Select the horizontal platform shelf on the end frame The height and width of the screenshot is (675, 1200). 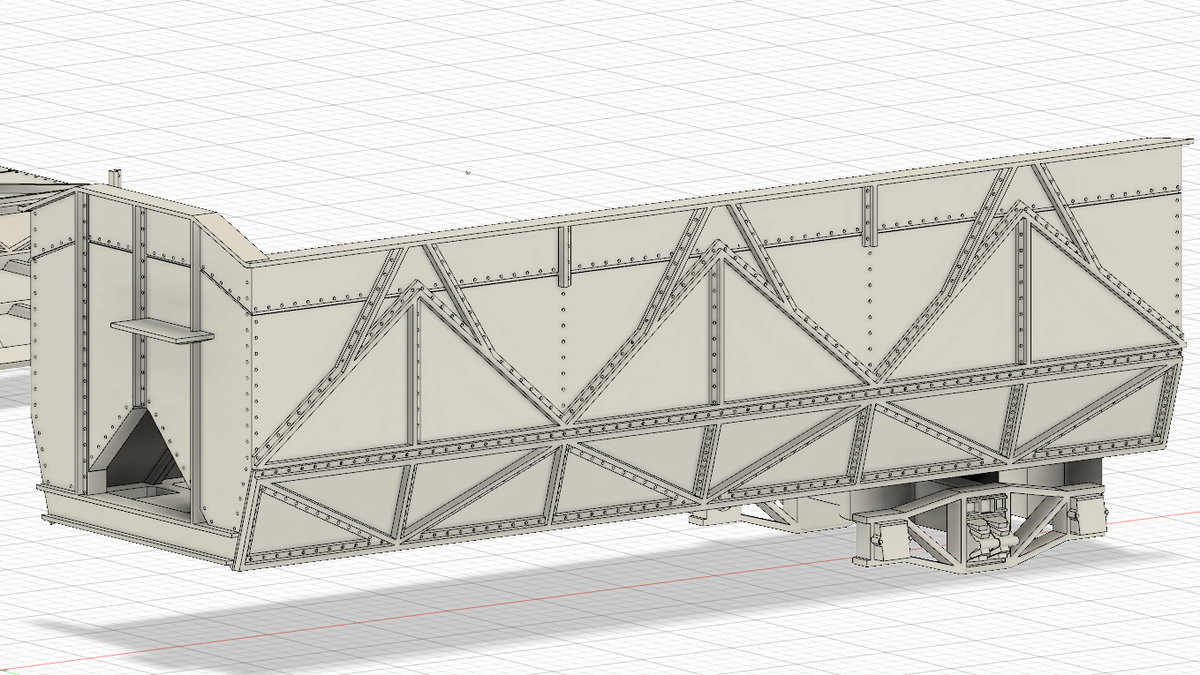(162, 329)
